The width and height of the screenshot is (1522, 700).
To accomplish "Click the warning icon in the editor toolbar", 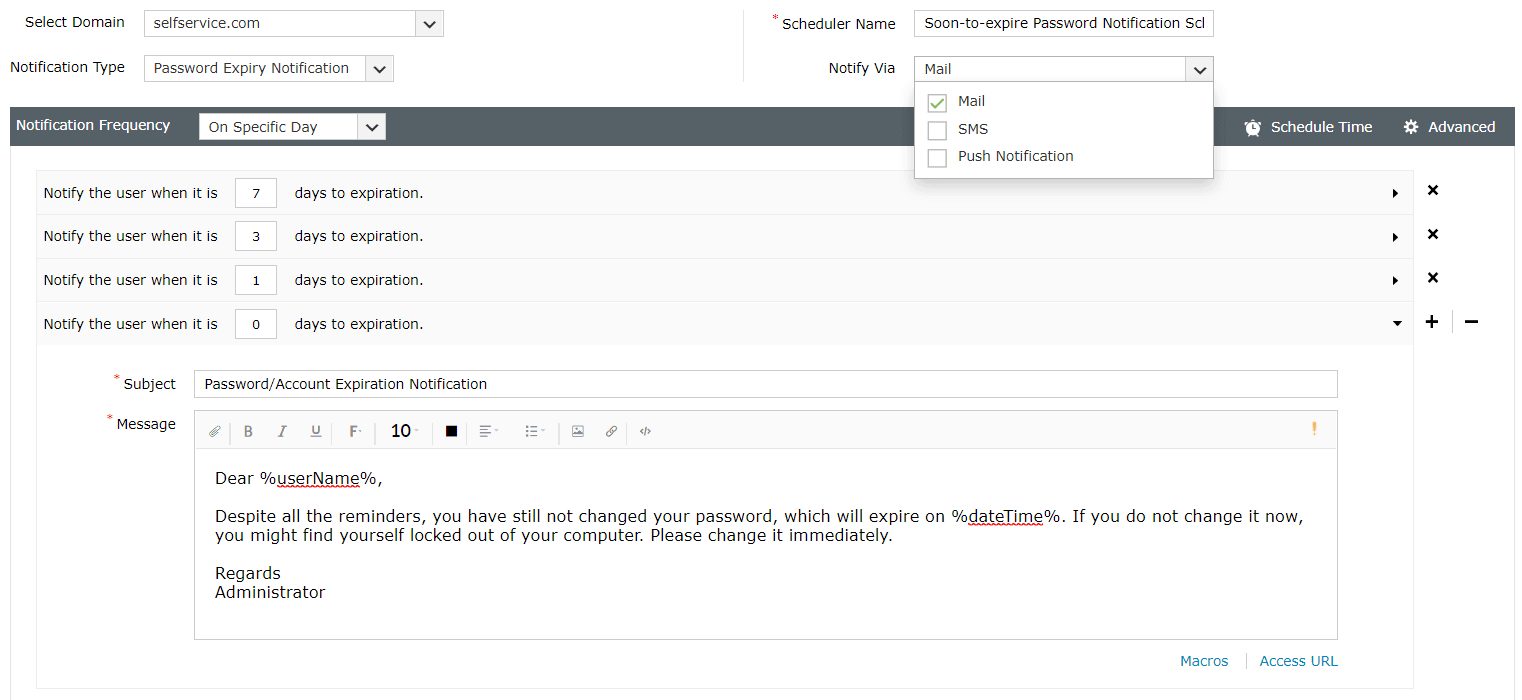I will point(1316,428).
